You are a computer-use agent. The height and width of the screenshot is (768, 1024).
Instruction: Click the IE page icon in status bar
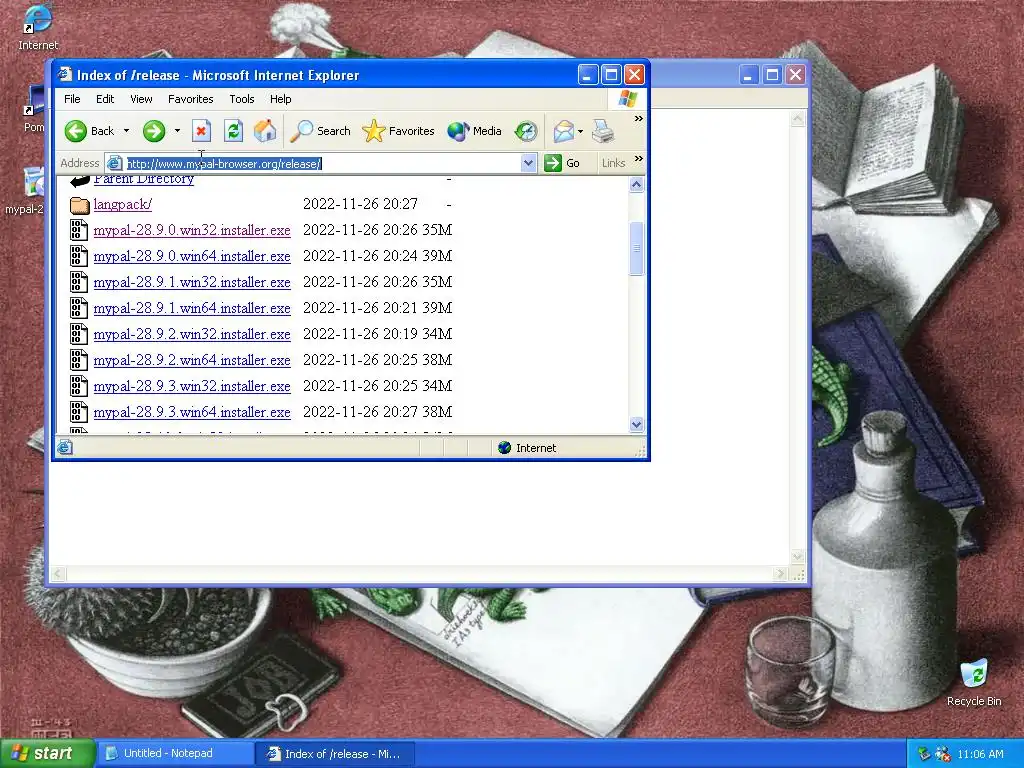[65, 447]
